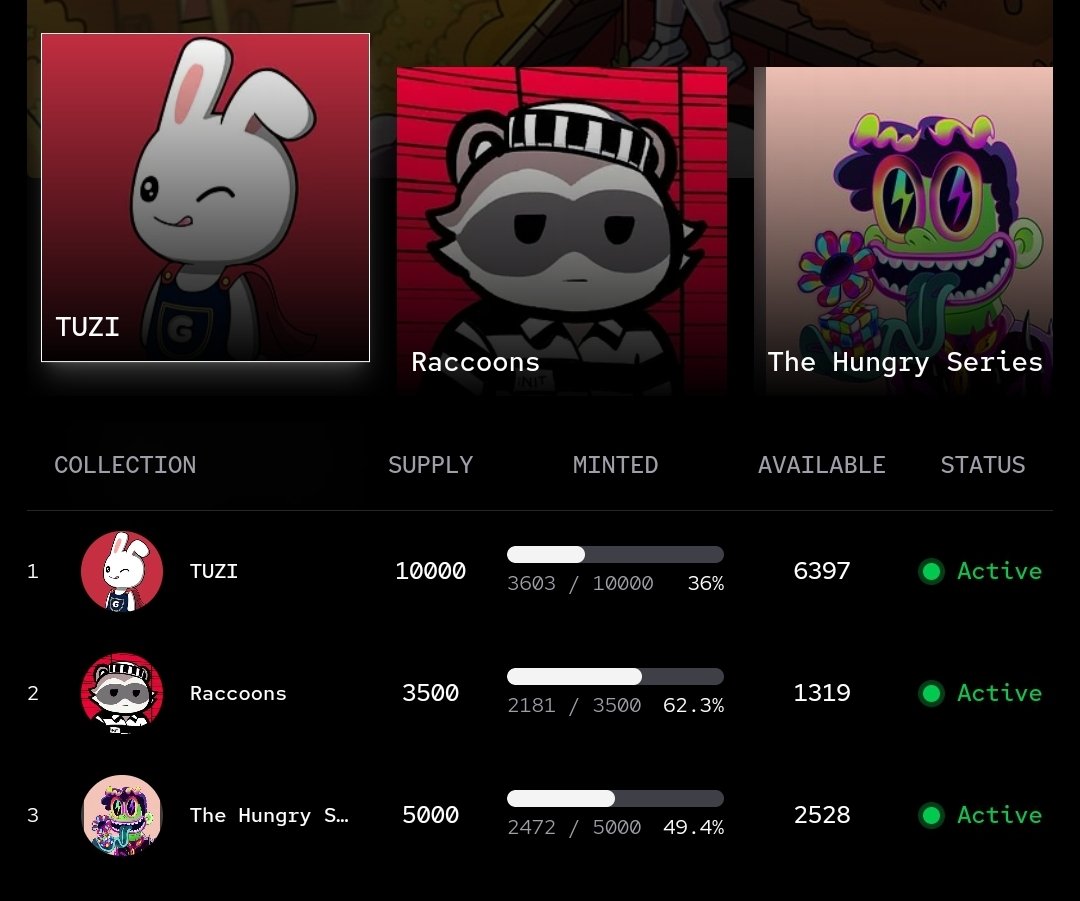The height and width of the screenshot is (901, 1080).
Task: Open The Hungry Series featured card
Action: (903, 231)
